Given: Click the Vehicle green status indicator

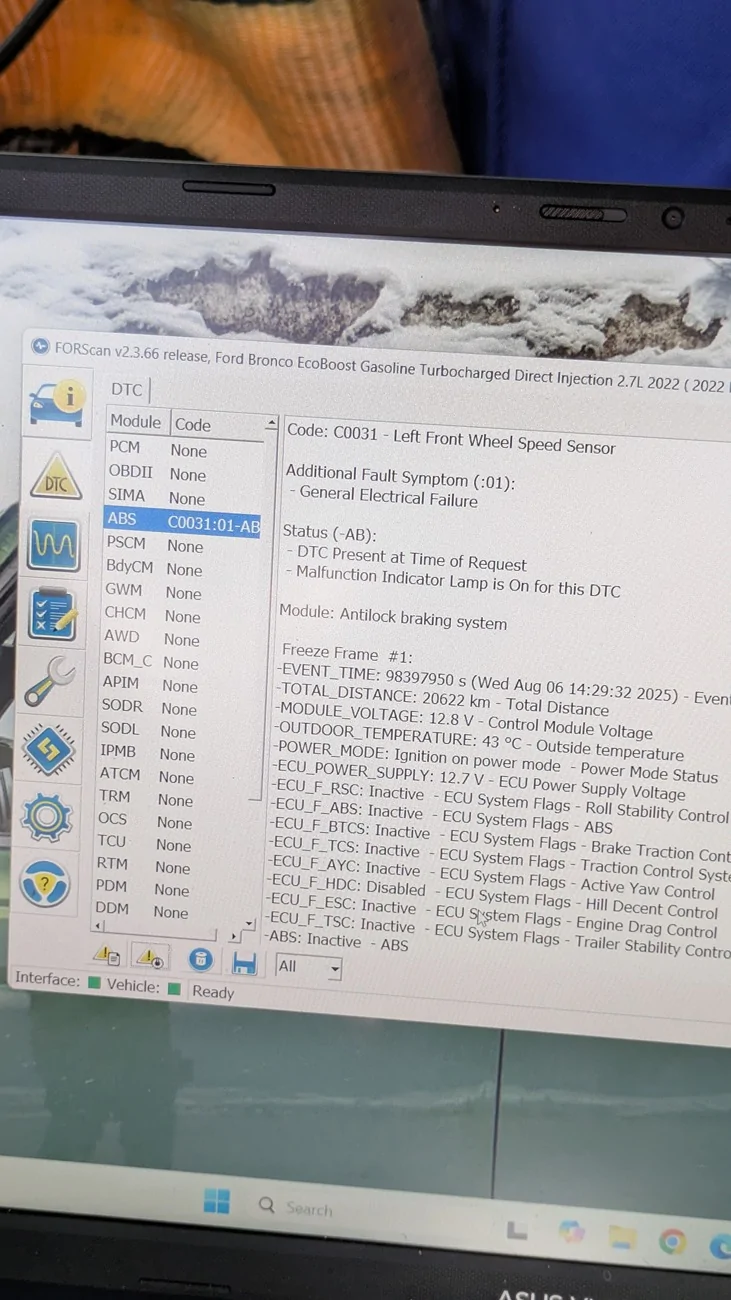Looking at the screenshot, I should pyautogui.click(x=174, y=989).
